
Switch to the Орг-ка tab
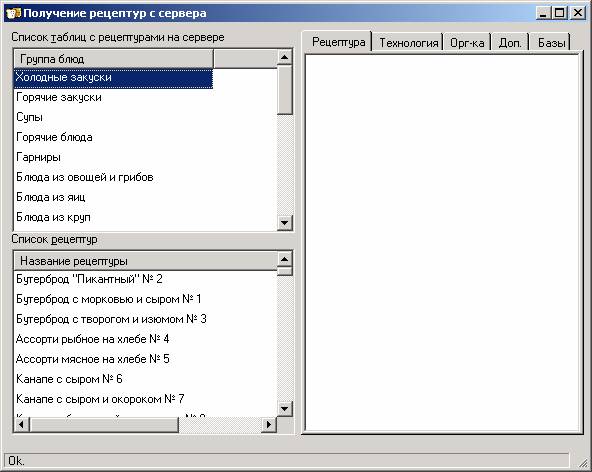[x=467, y=43]
